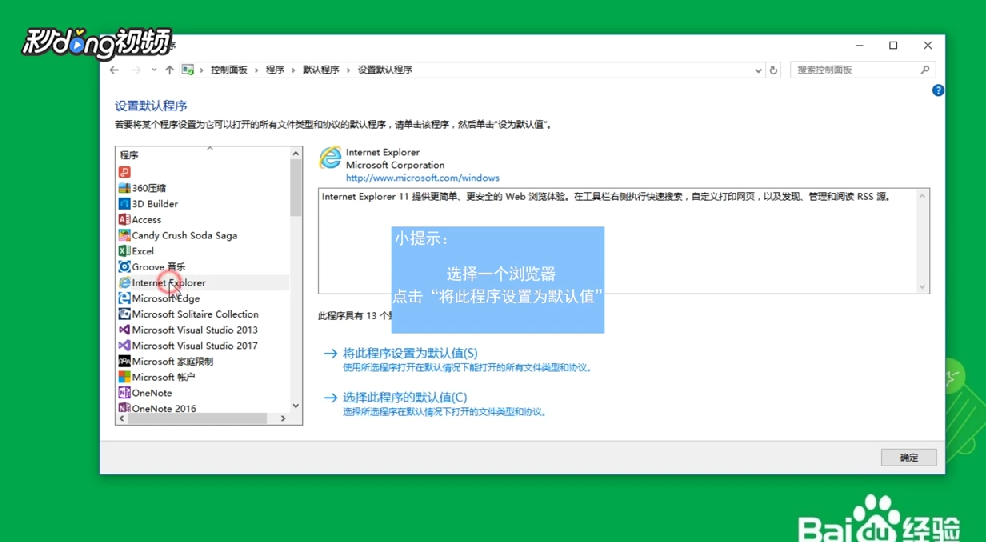Viewport: 986px width, 542px height.
Task: Click 将此程序设置为默认值(S)
Action: [x=410, y=353]
